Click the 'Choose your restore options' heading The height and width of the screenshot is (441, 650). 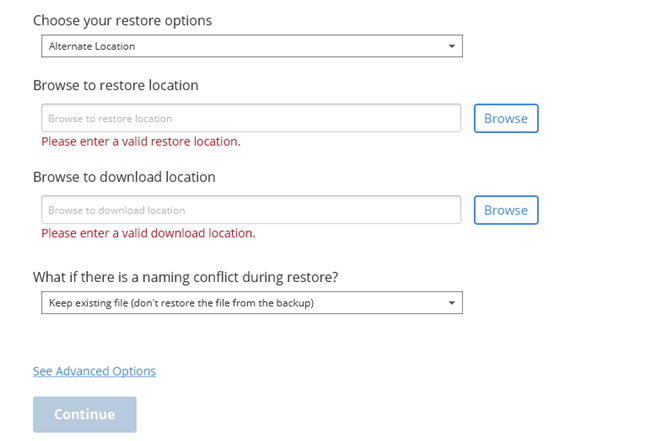point(122,20)
